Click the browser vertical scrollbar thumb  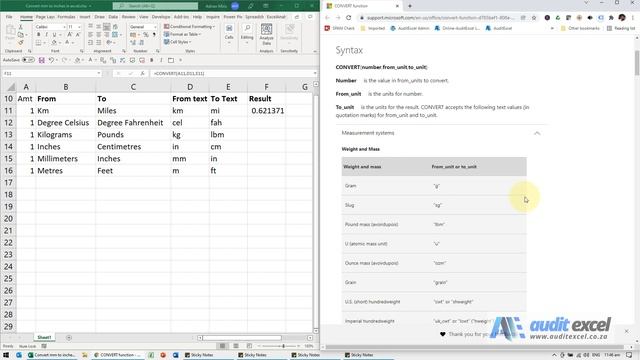pyautogui.click(x=637, y=63)
